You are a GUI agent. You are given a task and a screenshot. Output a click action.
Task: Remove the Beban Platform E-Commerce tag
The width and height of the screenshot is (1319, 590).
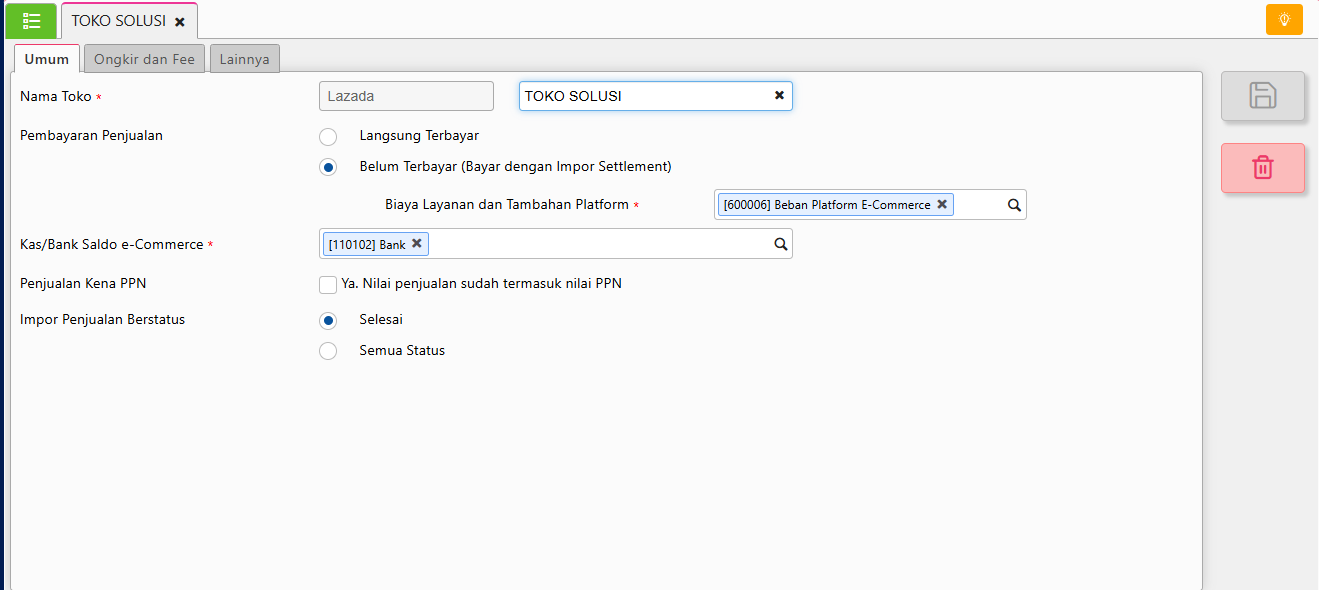[942, 204]
